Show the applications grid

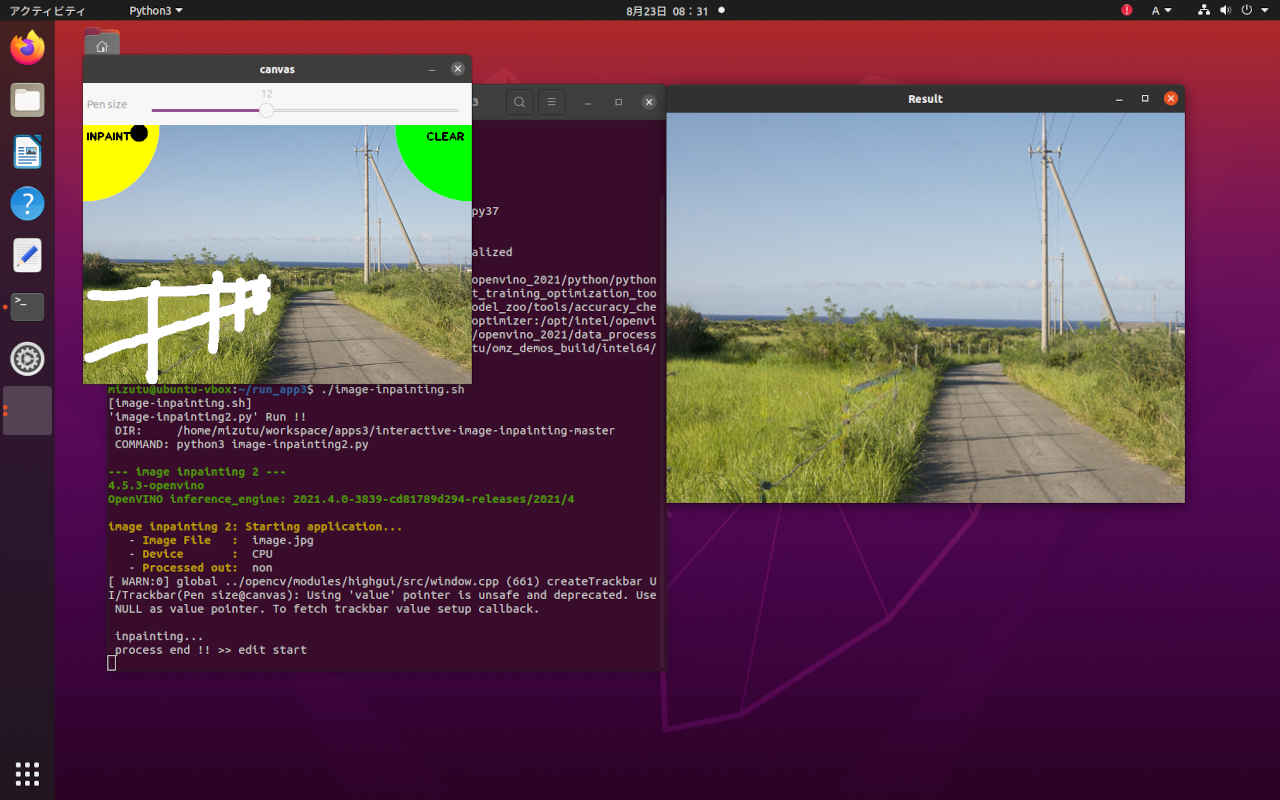27,773
